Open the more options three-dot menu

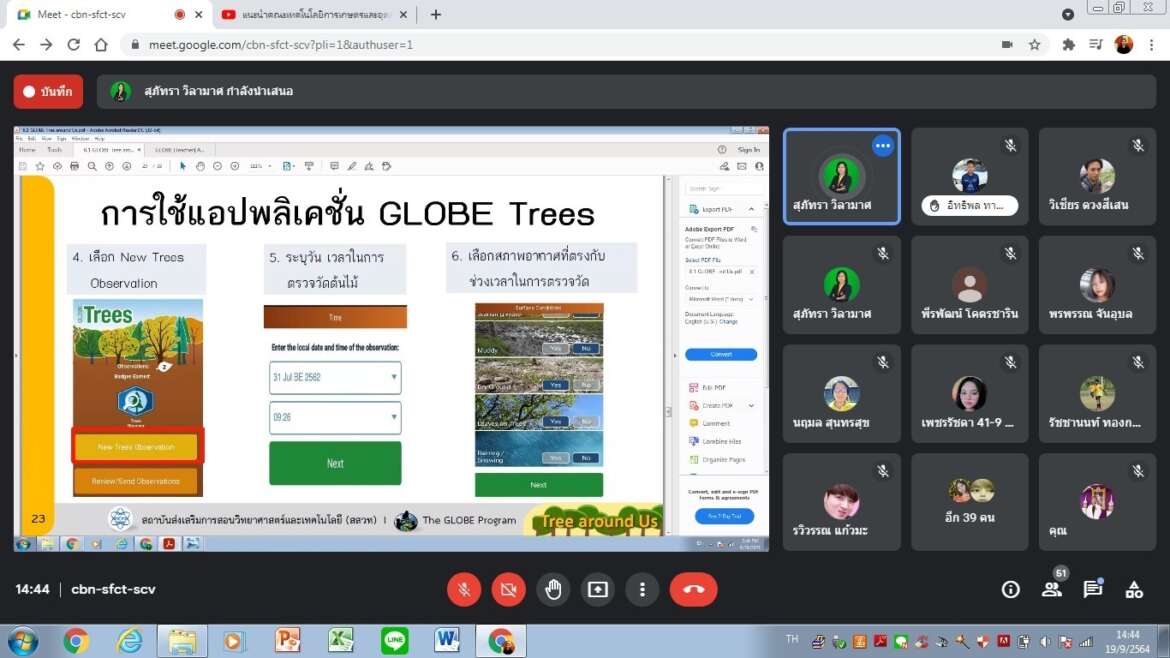click(x=642, y=589)
